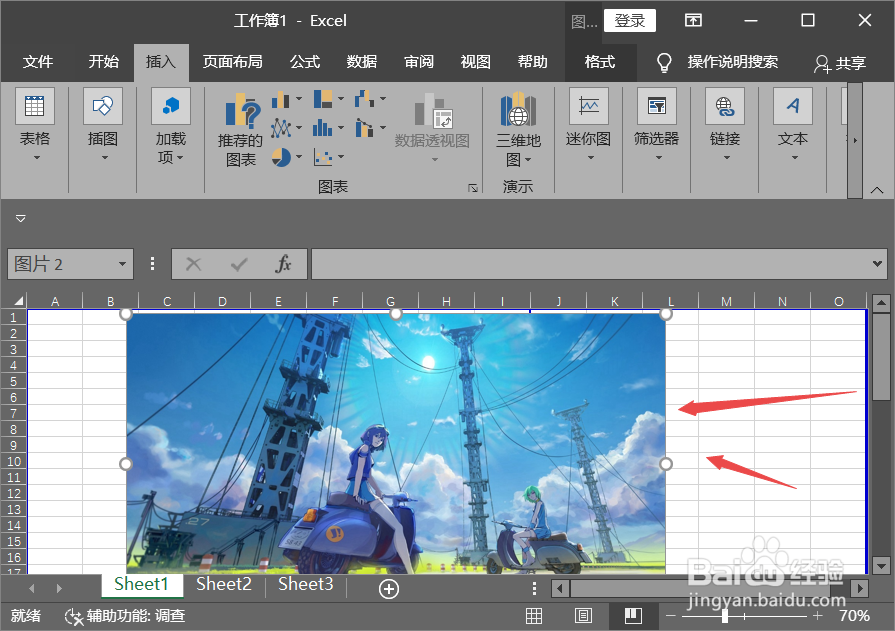895x631 pixels.
Task: Click the 数据透视图 (PivotChart) icon
Action: [433, 110]
